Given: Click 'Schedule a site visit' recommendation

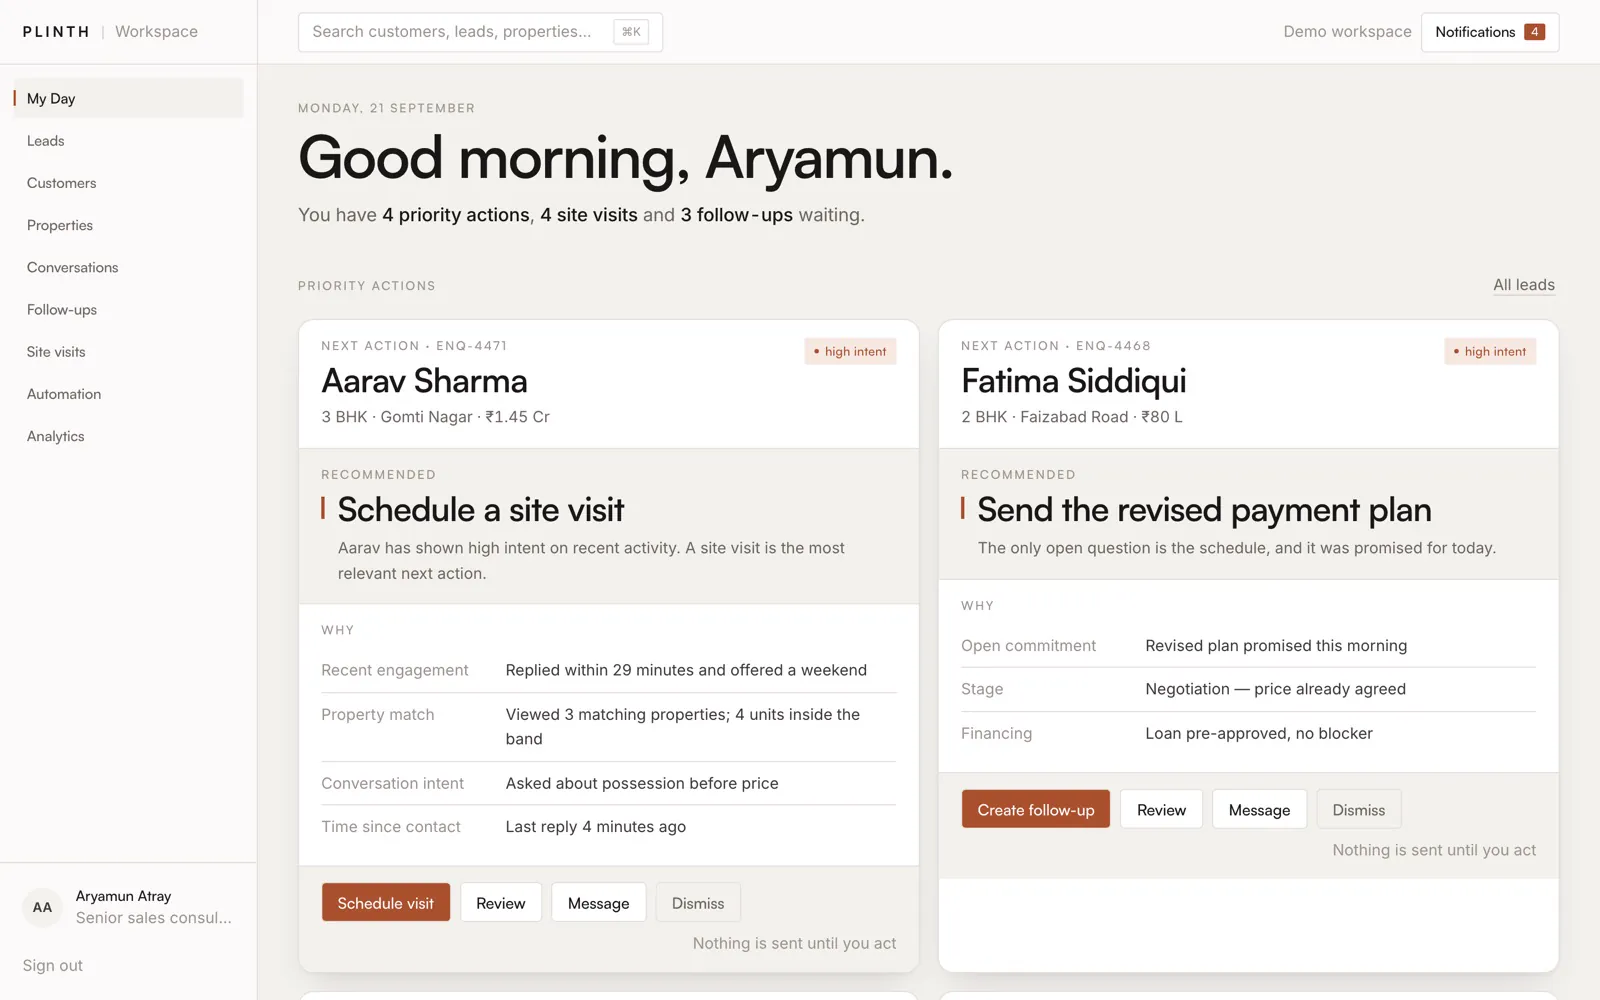Looking at the screenshot, I should [481, 510].
